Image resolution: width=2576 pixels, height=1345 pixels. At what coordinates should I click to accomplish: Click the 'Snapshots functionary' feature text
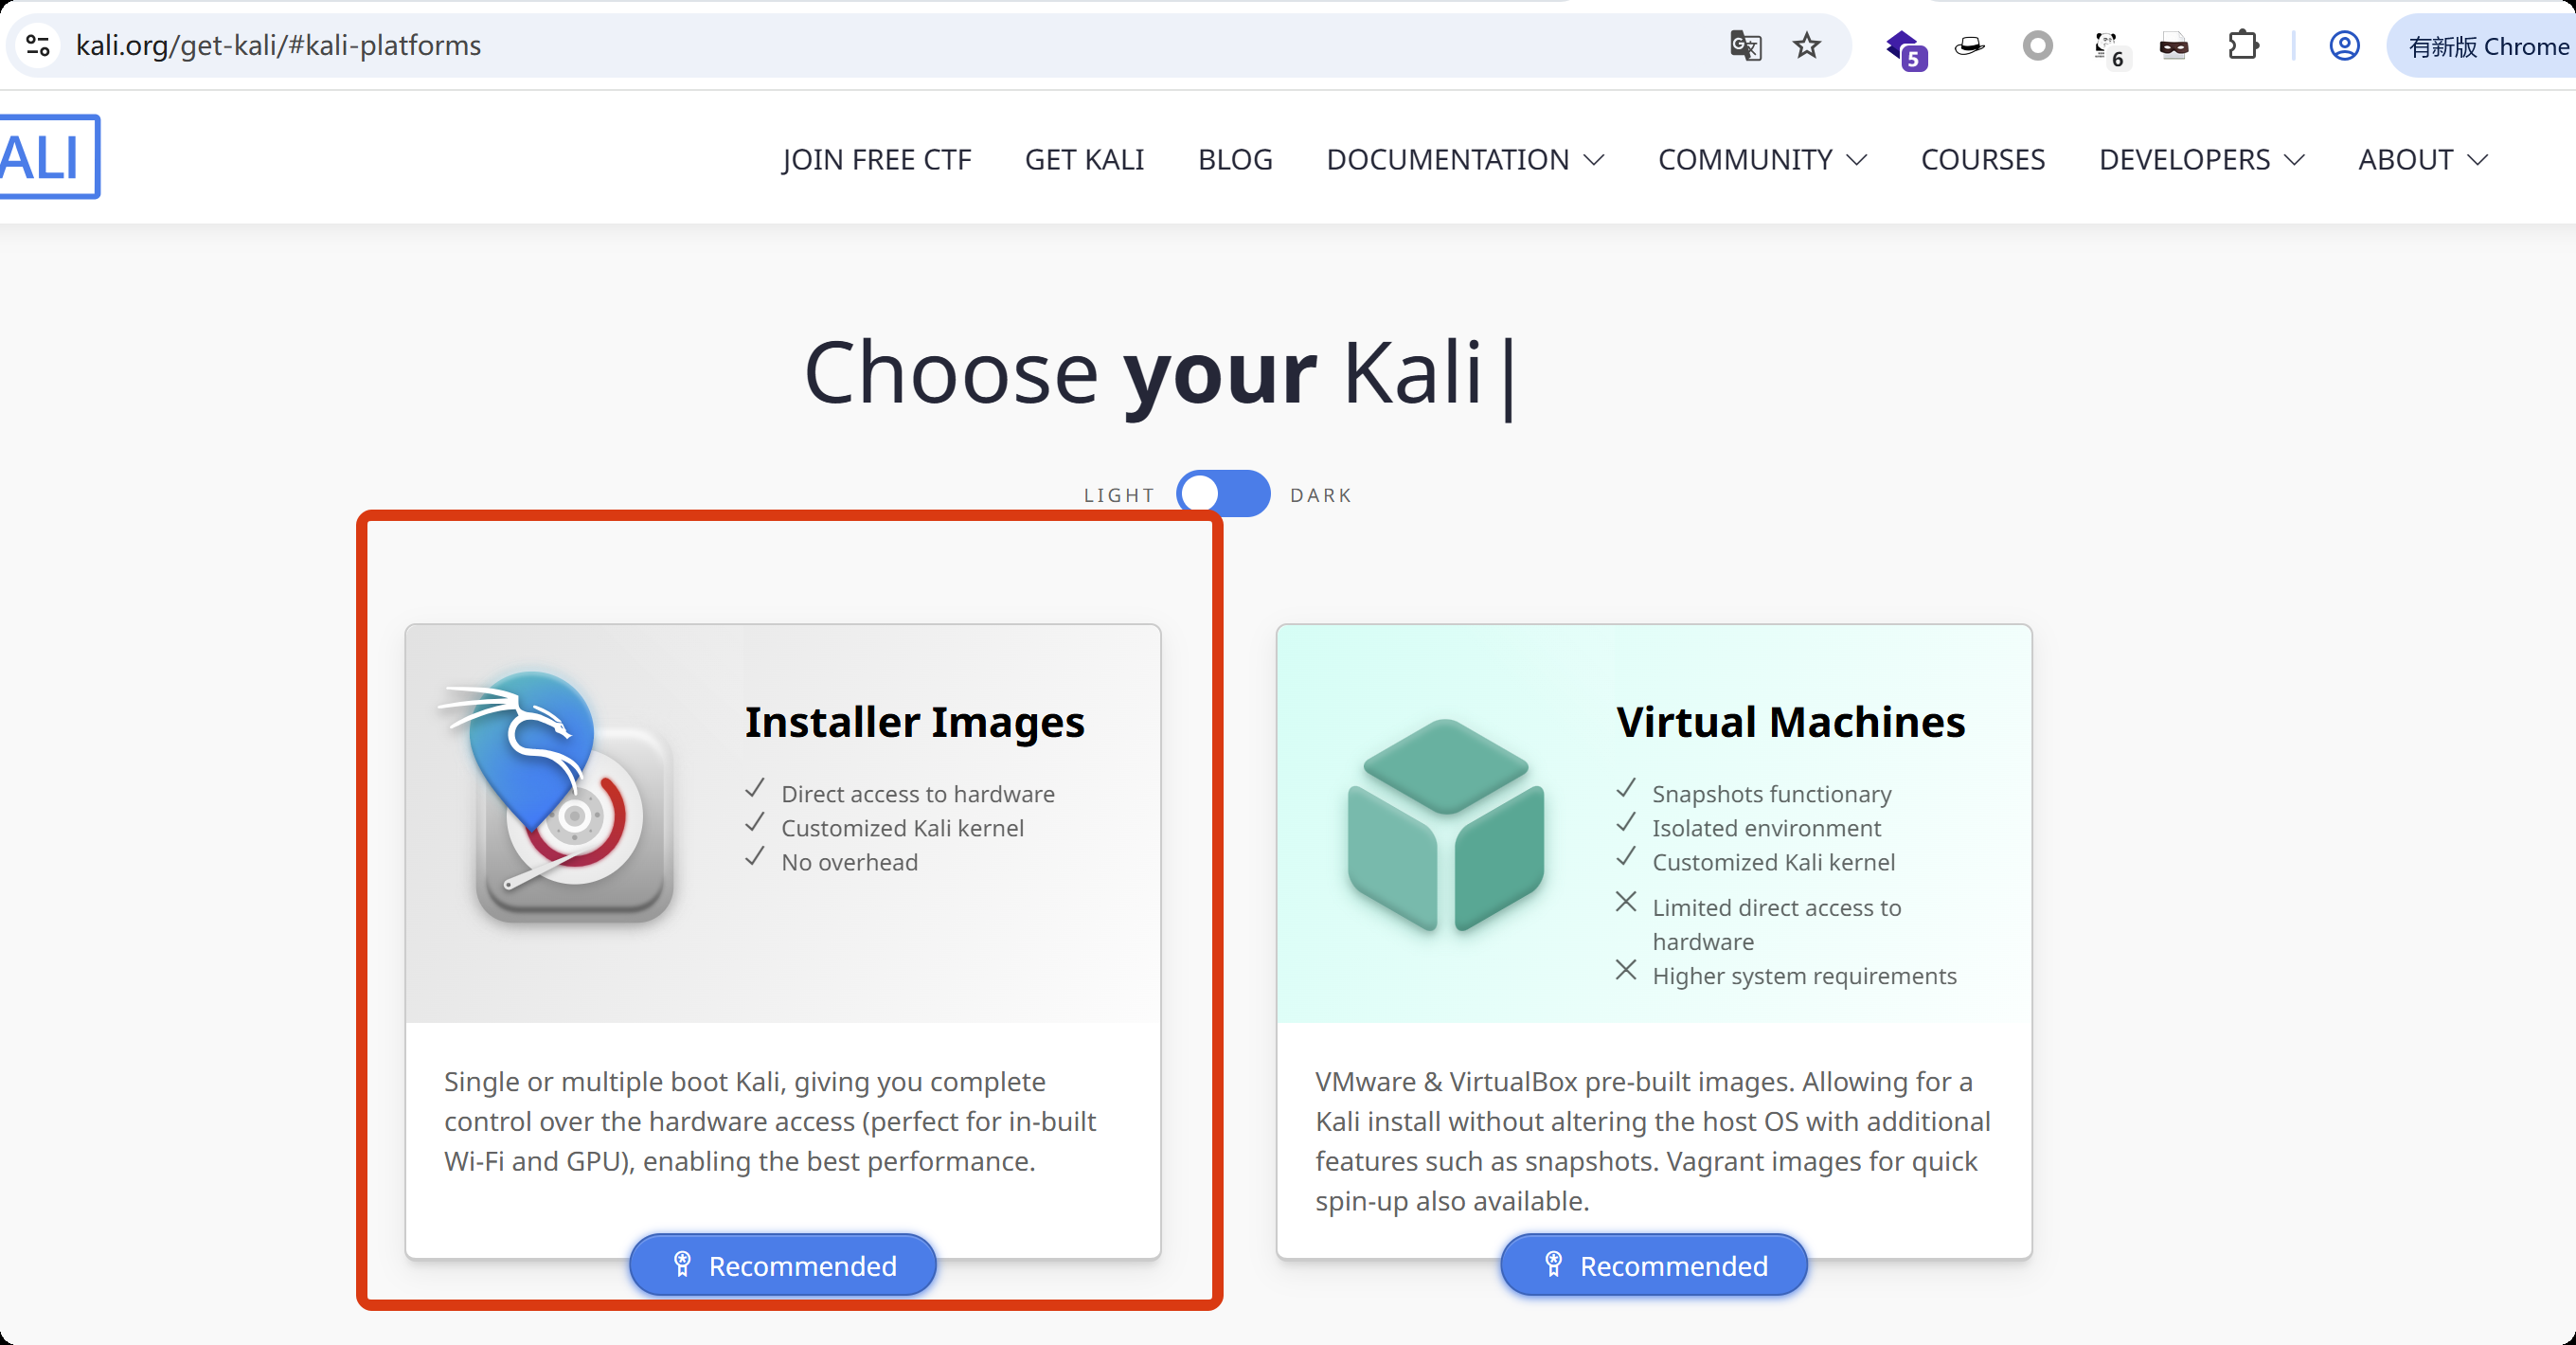tap(1771, 794)
